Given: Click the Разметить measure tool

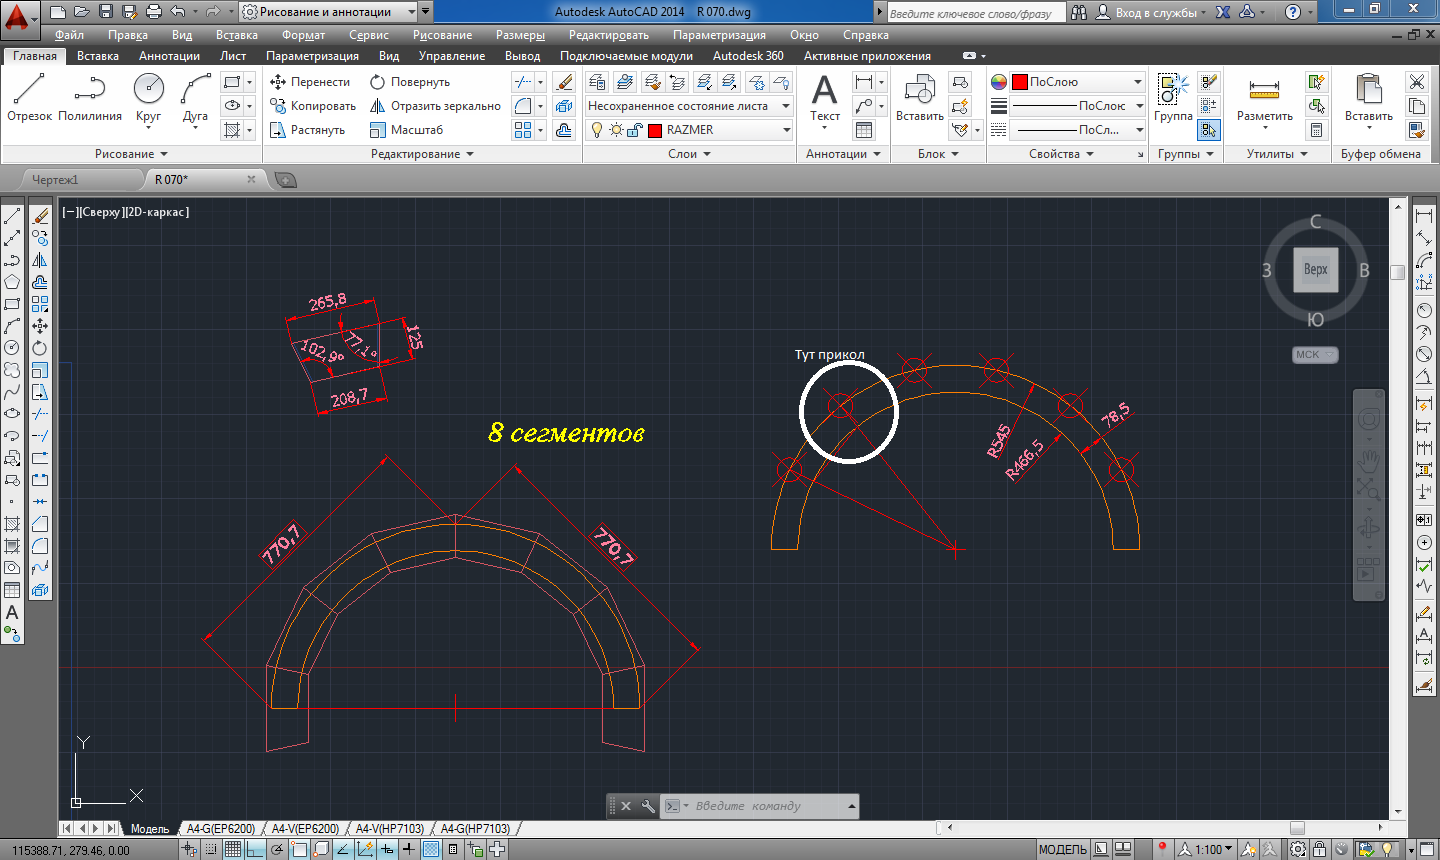Looking at the screenshot, I should [x=1264, y=98].
